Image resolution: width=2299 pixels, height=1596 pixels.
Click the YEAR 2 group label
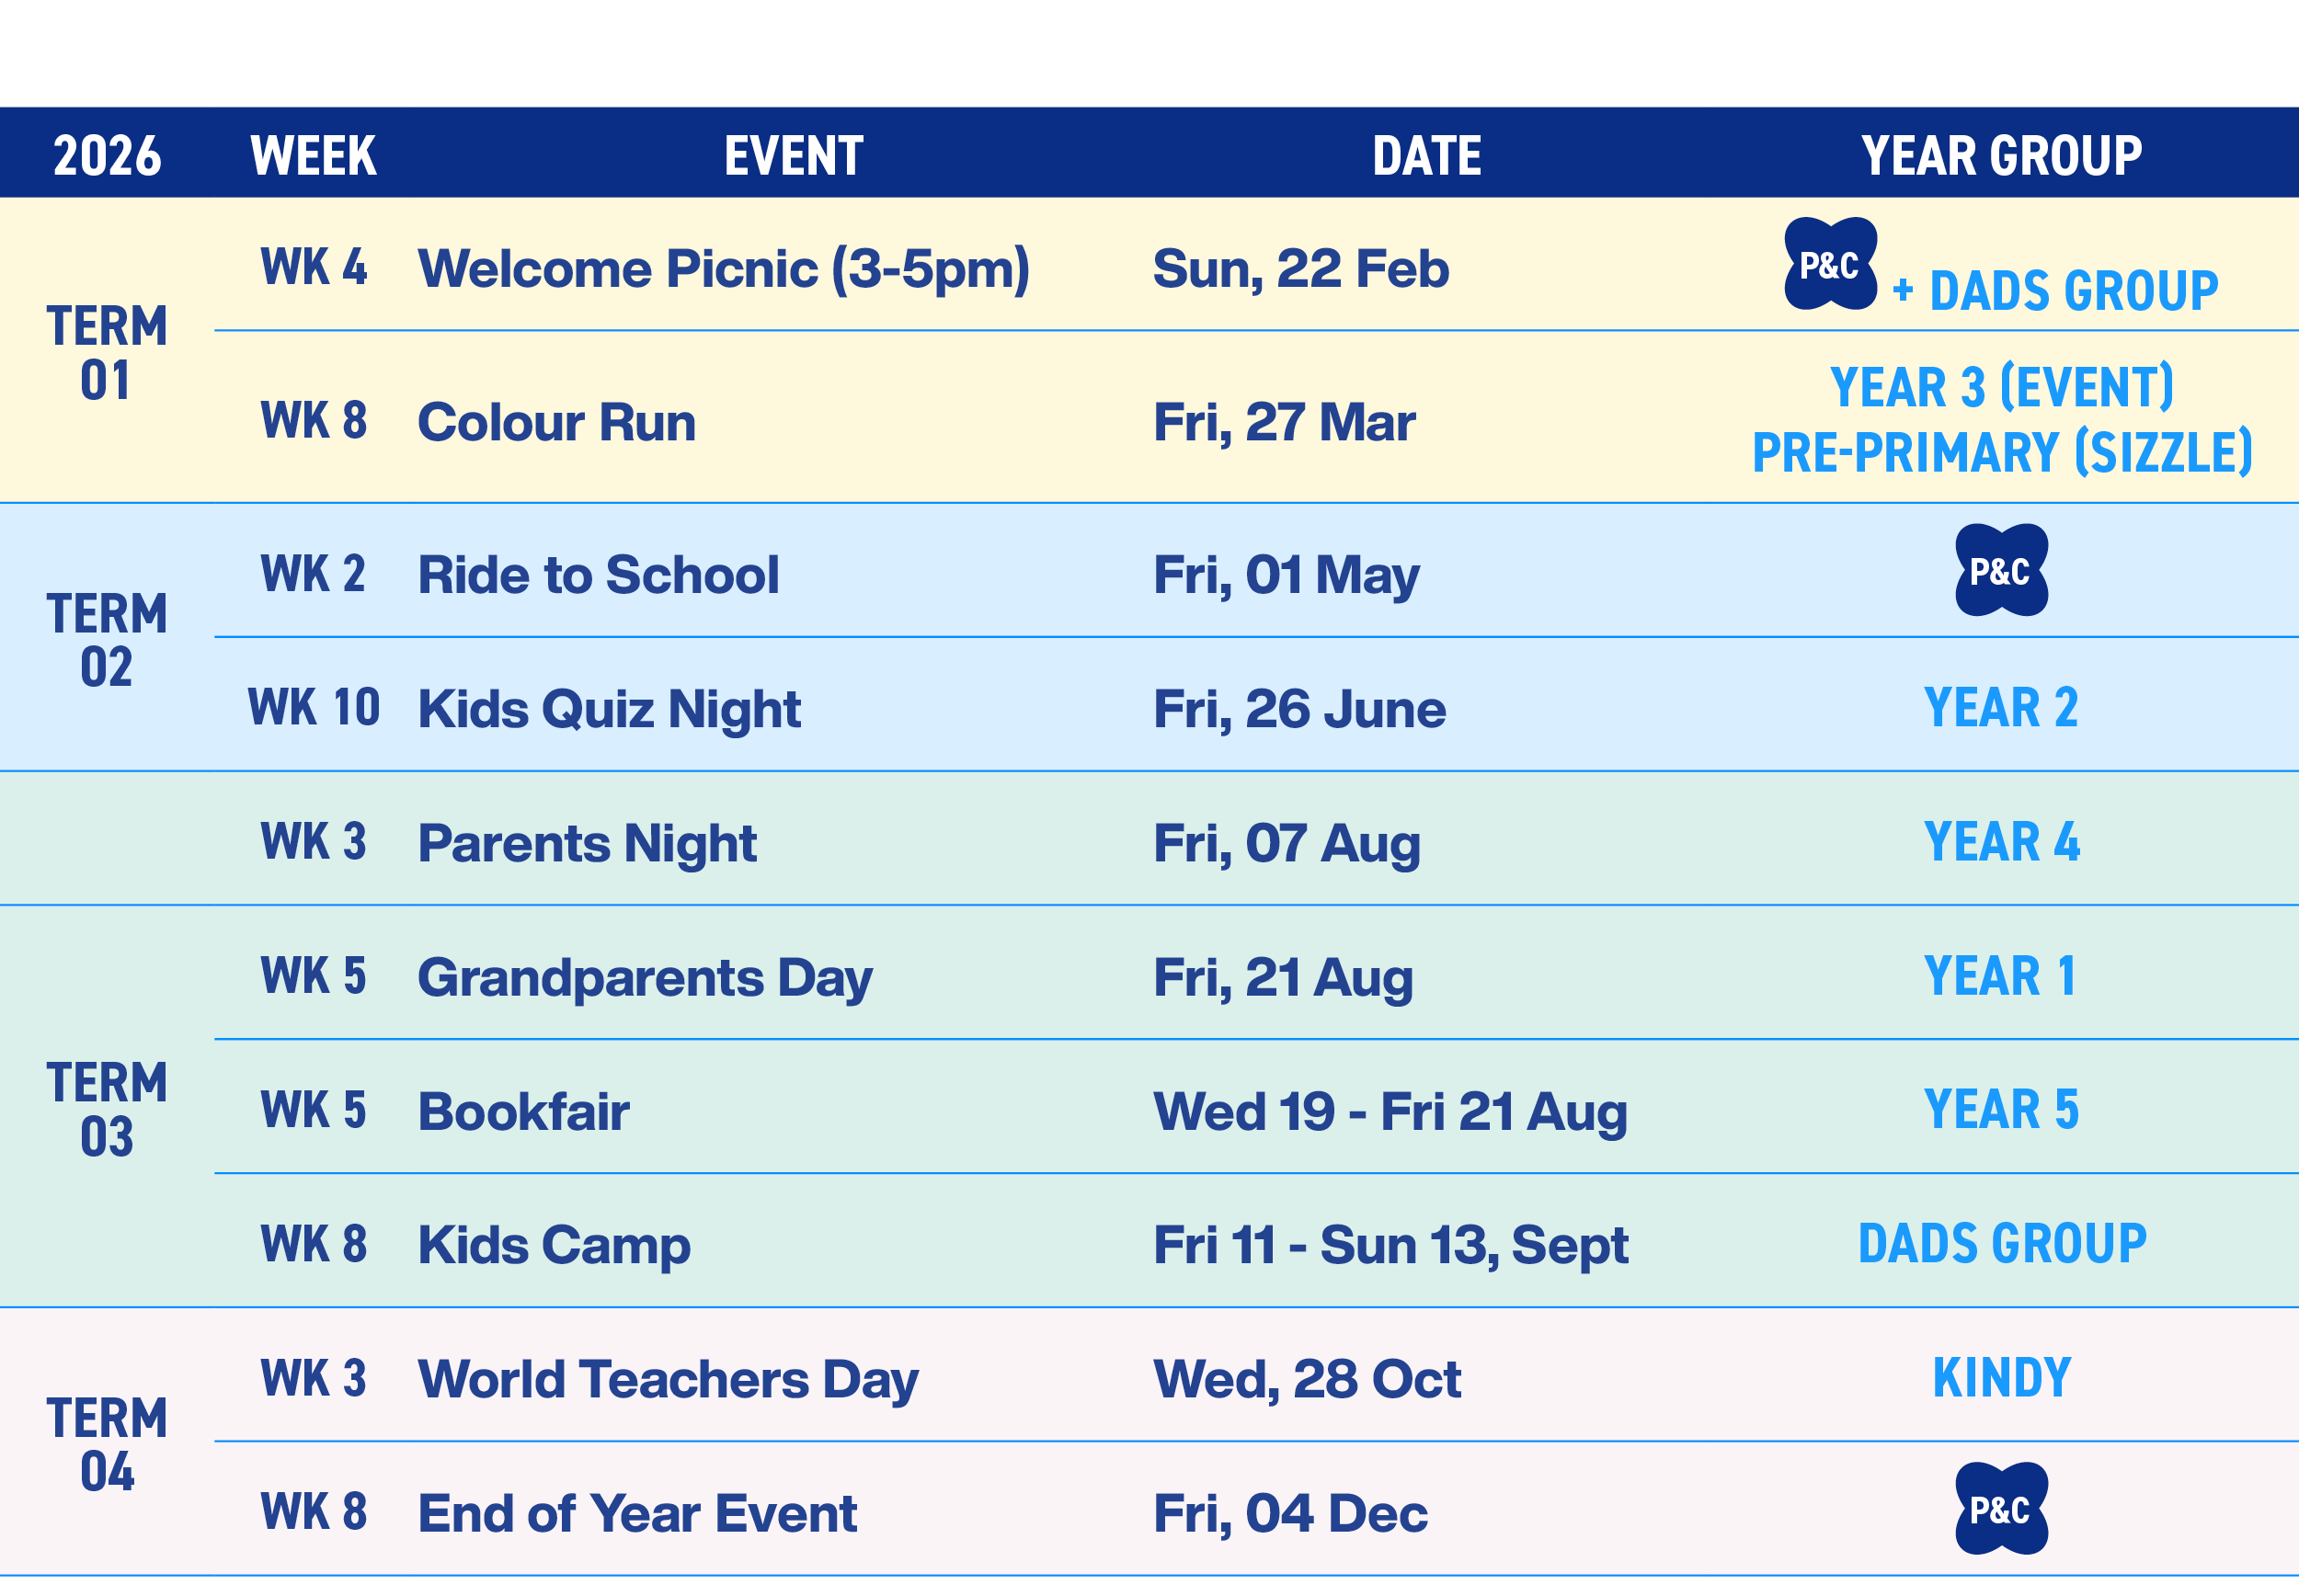coord(2001,708)
